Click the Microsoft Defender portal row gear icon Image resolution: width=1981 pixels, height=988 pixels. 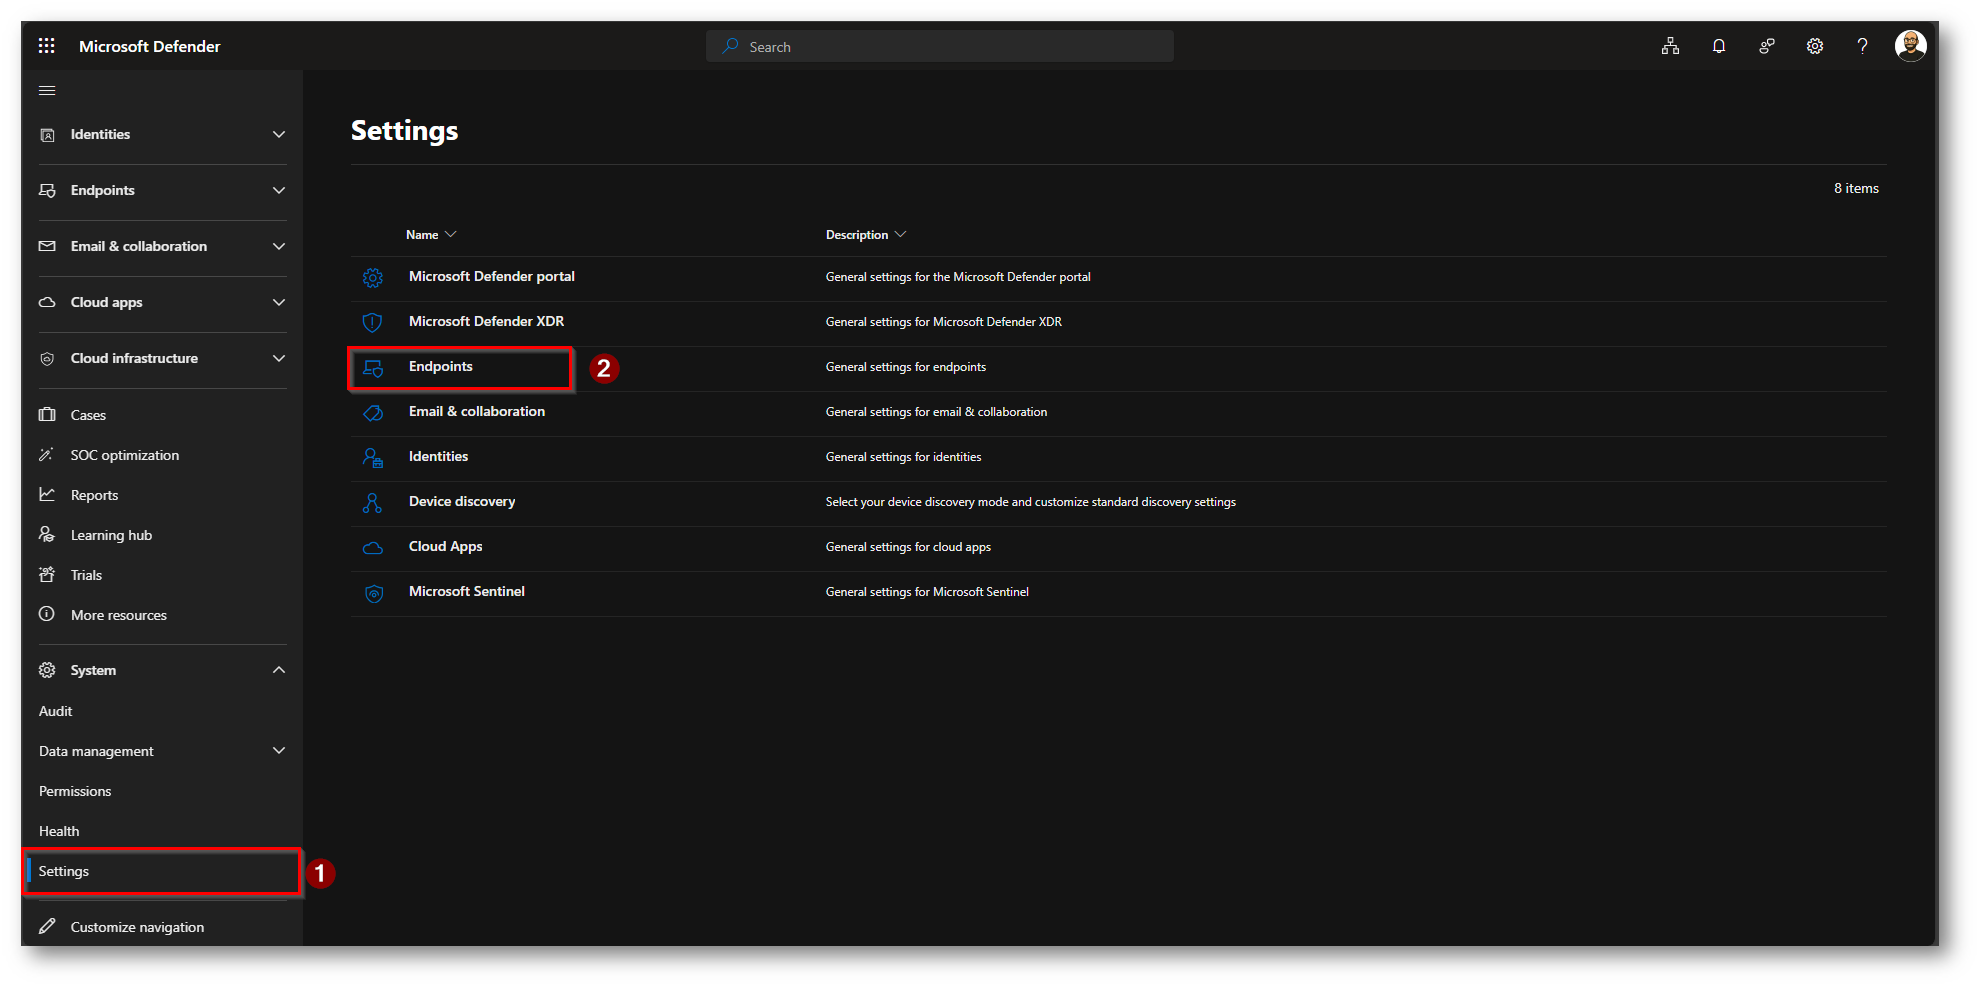coord(373,278)
